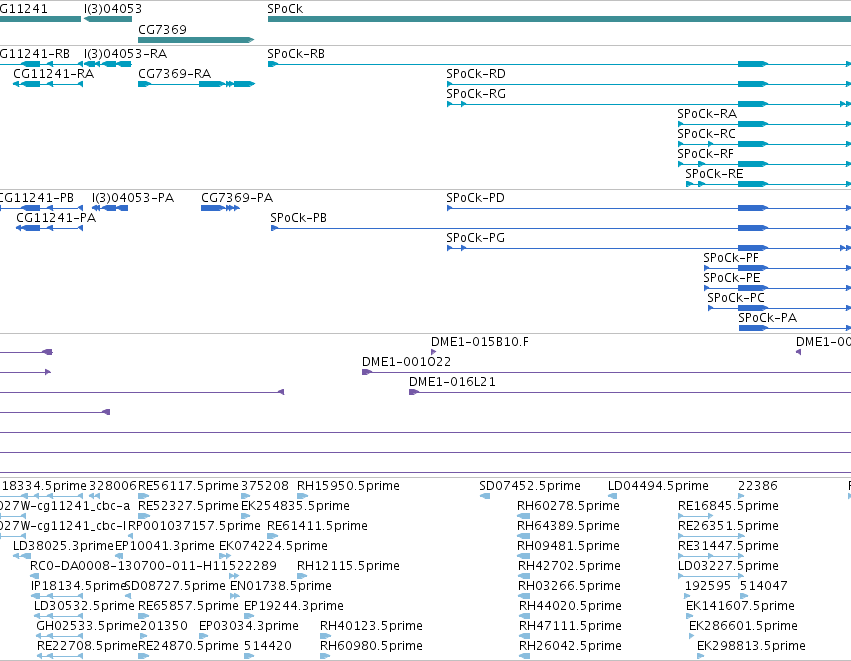Click EST label 22386
Viewport: 851px width, 661px height.
[758, 486]
